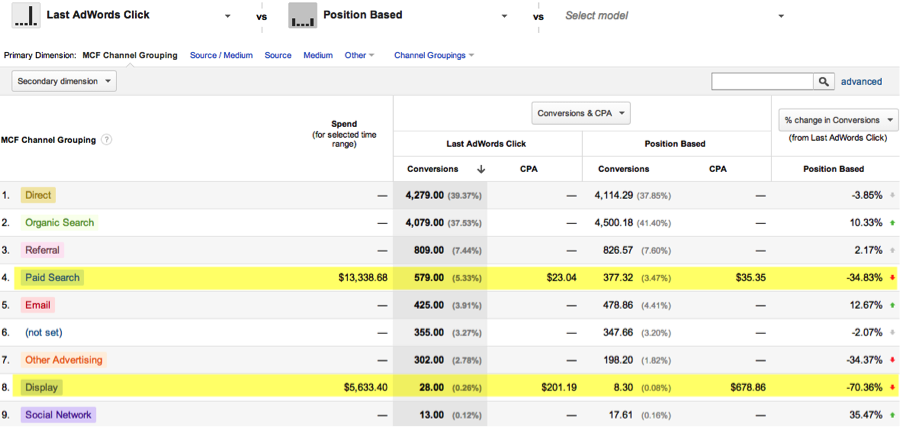900x427 pixels.
Task: Click the red down arrow for Paid Search
Action: click(x=892, y=278)
